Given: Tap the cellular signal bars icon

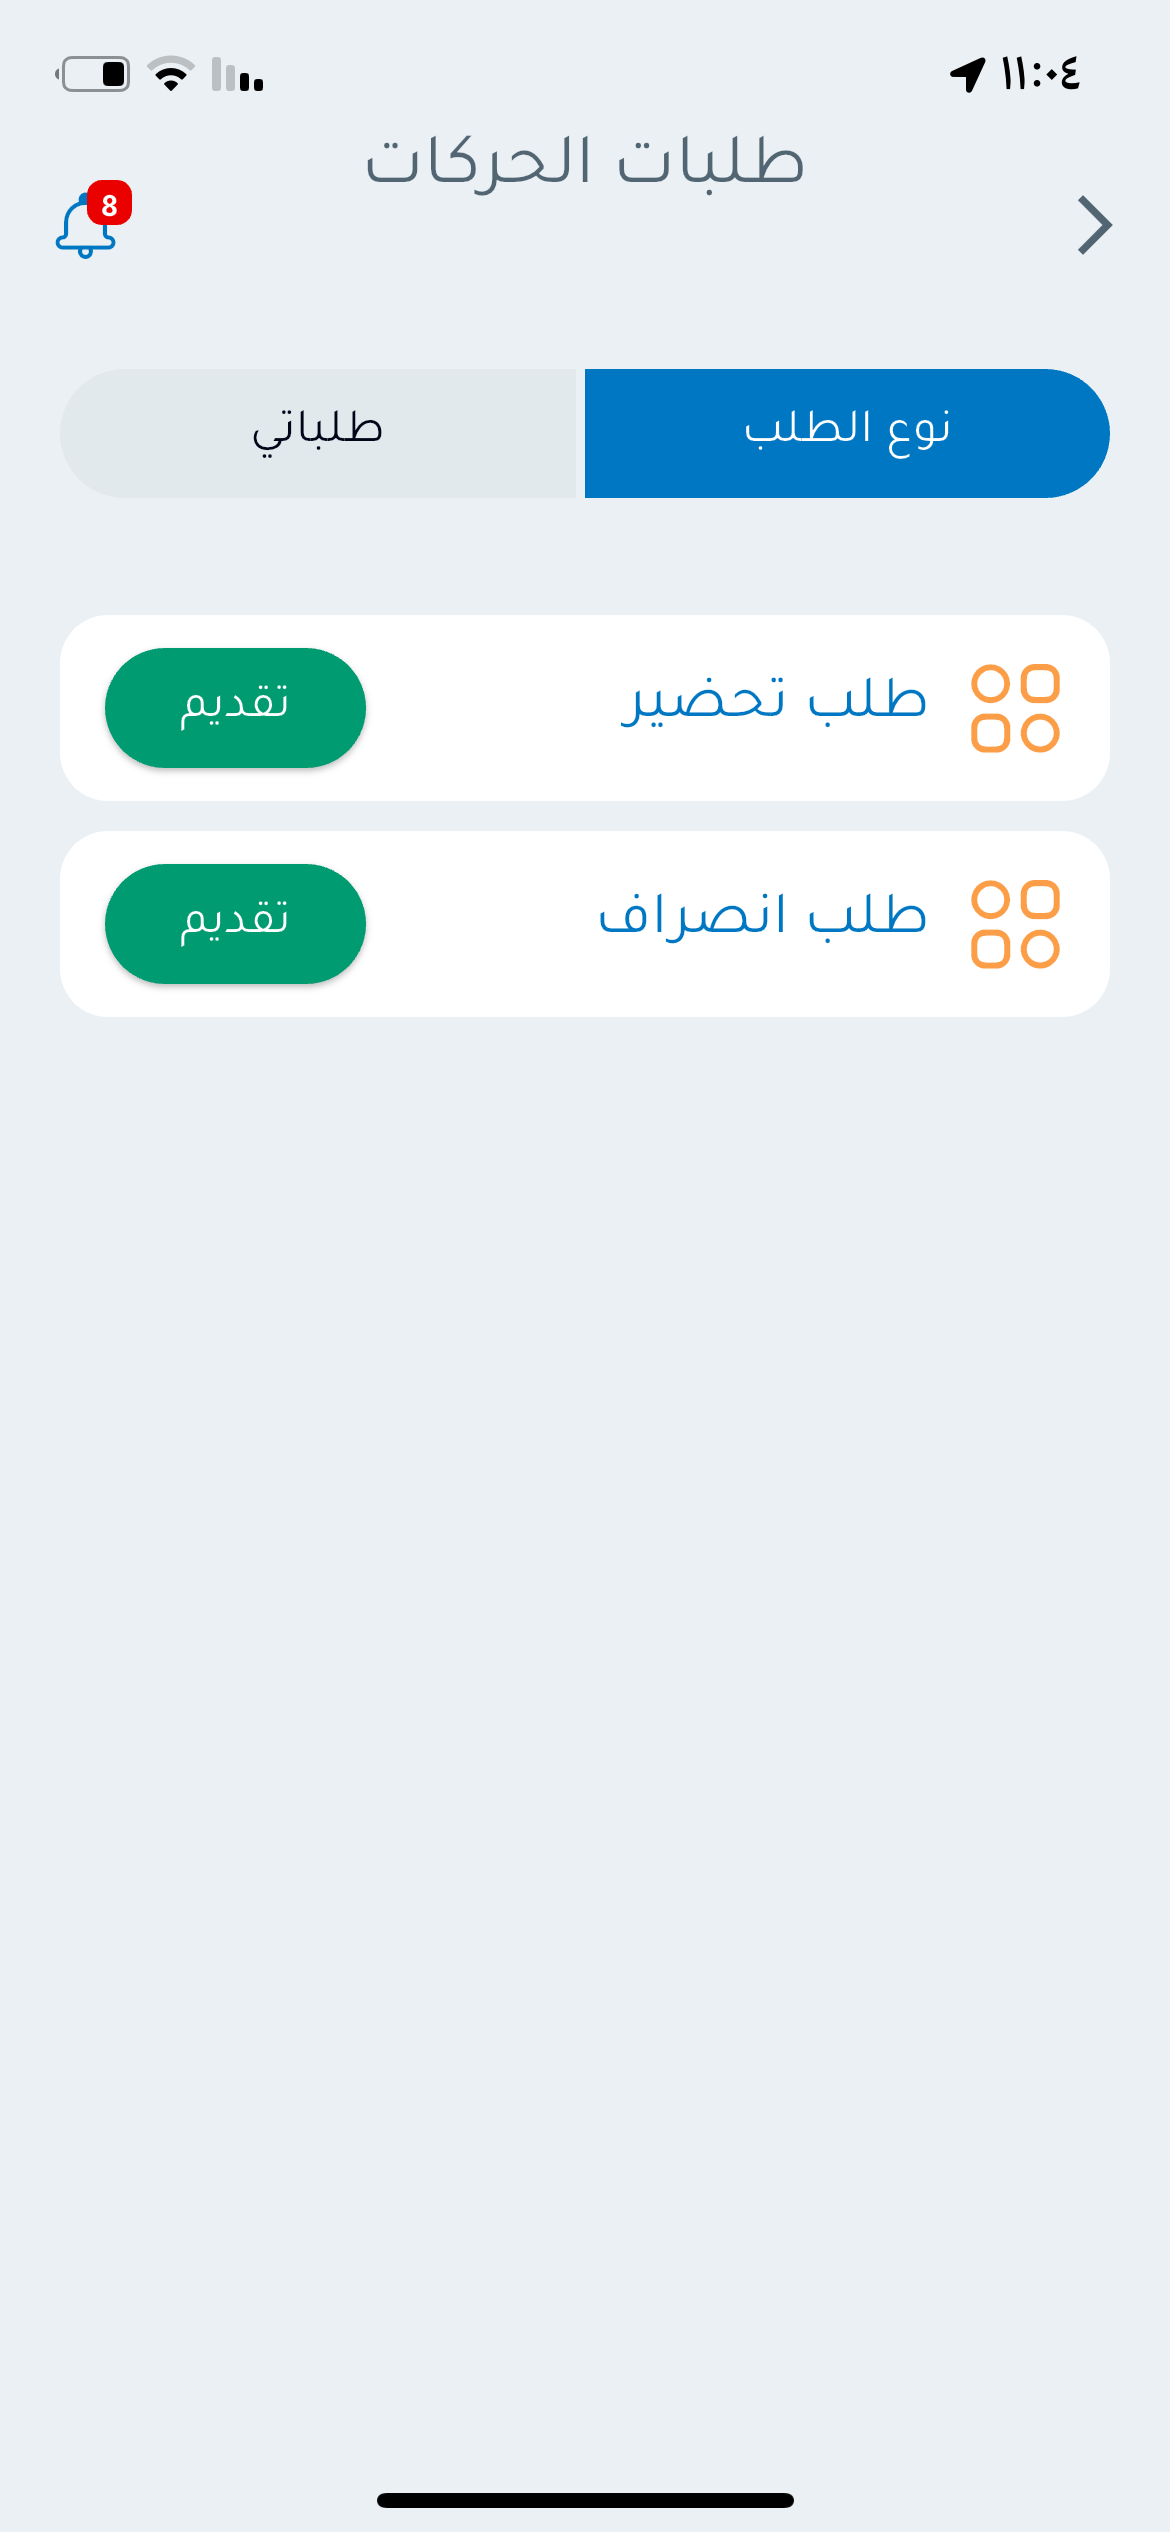Looking at the screenshot, I should (x=237, y=75).
